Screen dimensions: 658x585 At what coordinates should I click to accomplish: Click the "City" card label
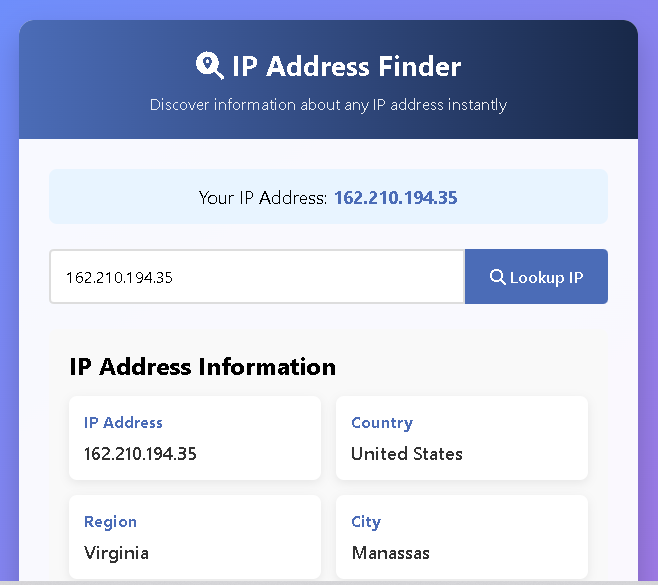[x=366, y=522]
